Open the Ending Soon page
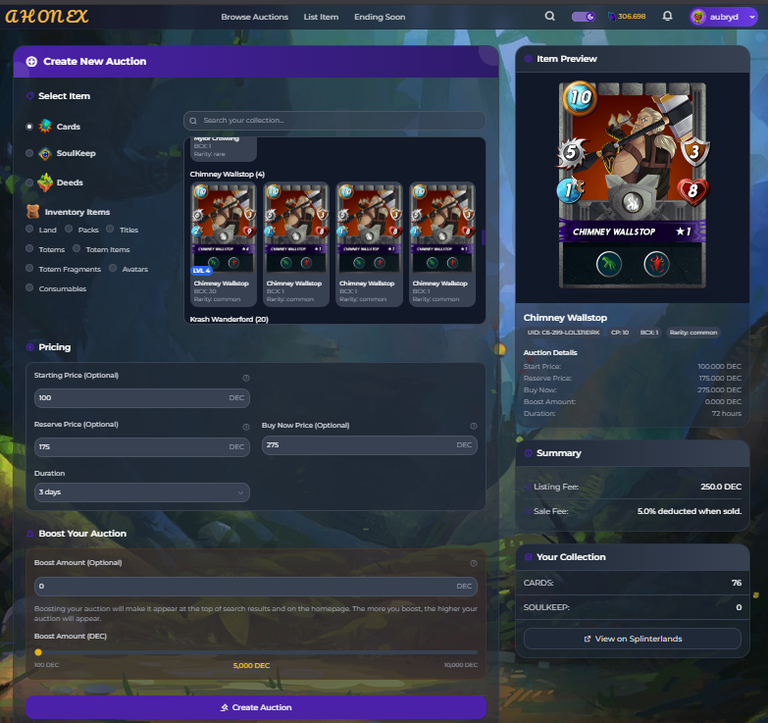768x723 pixels. click(x=380, y=17)
